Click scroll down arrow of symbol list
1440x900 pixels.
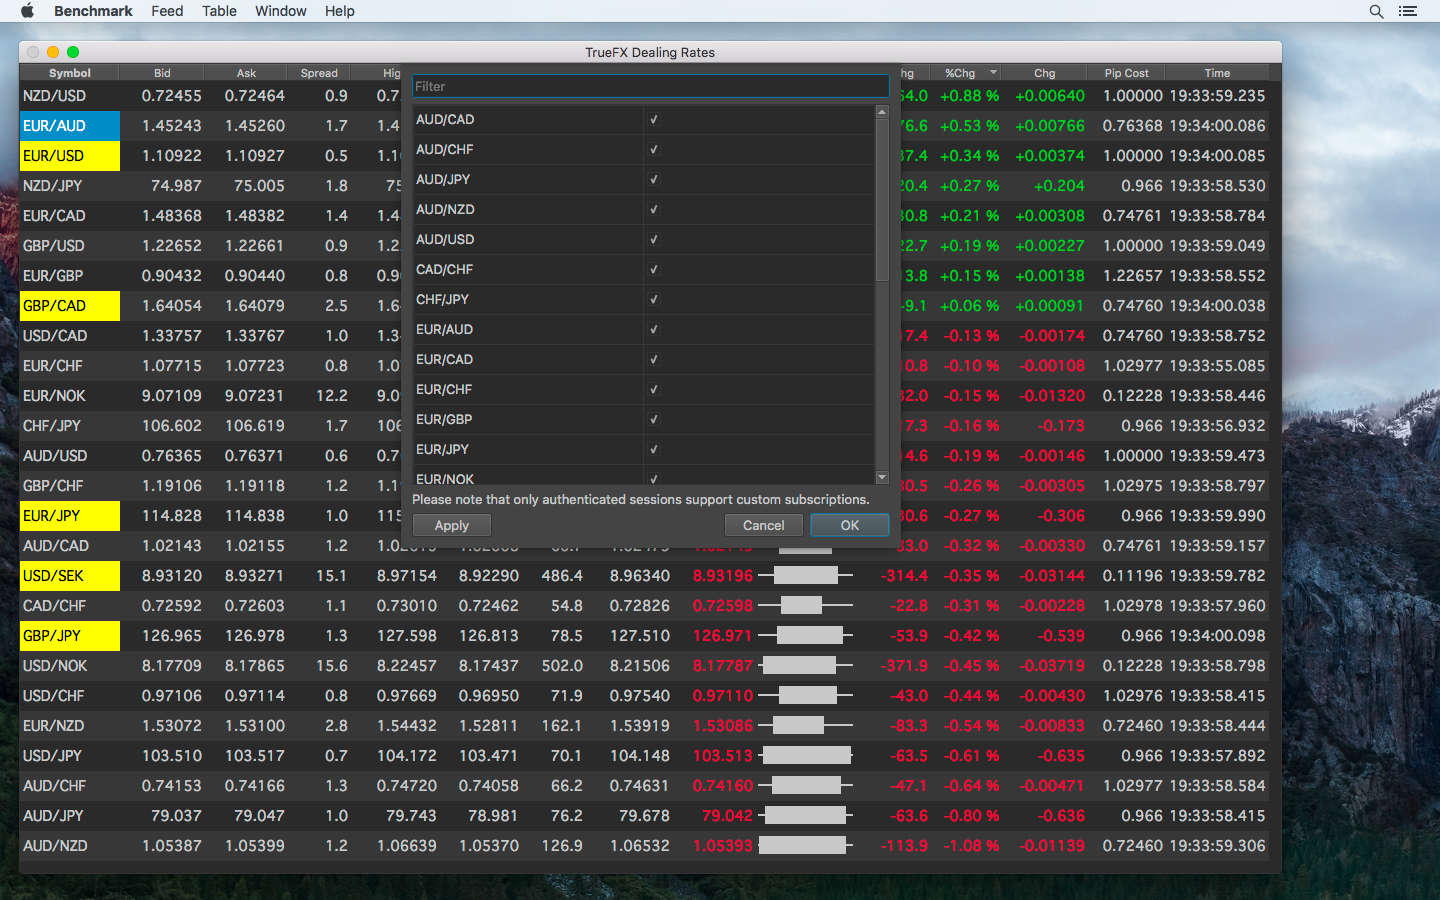tap(882, 478)
